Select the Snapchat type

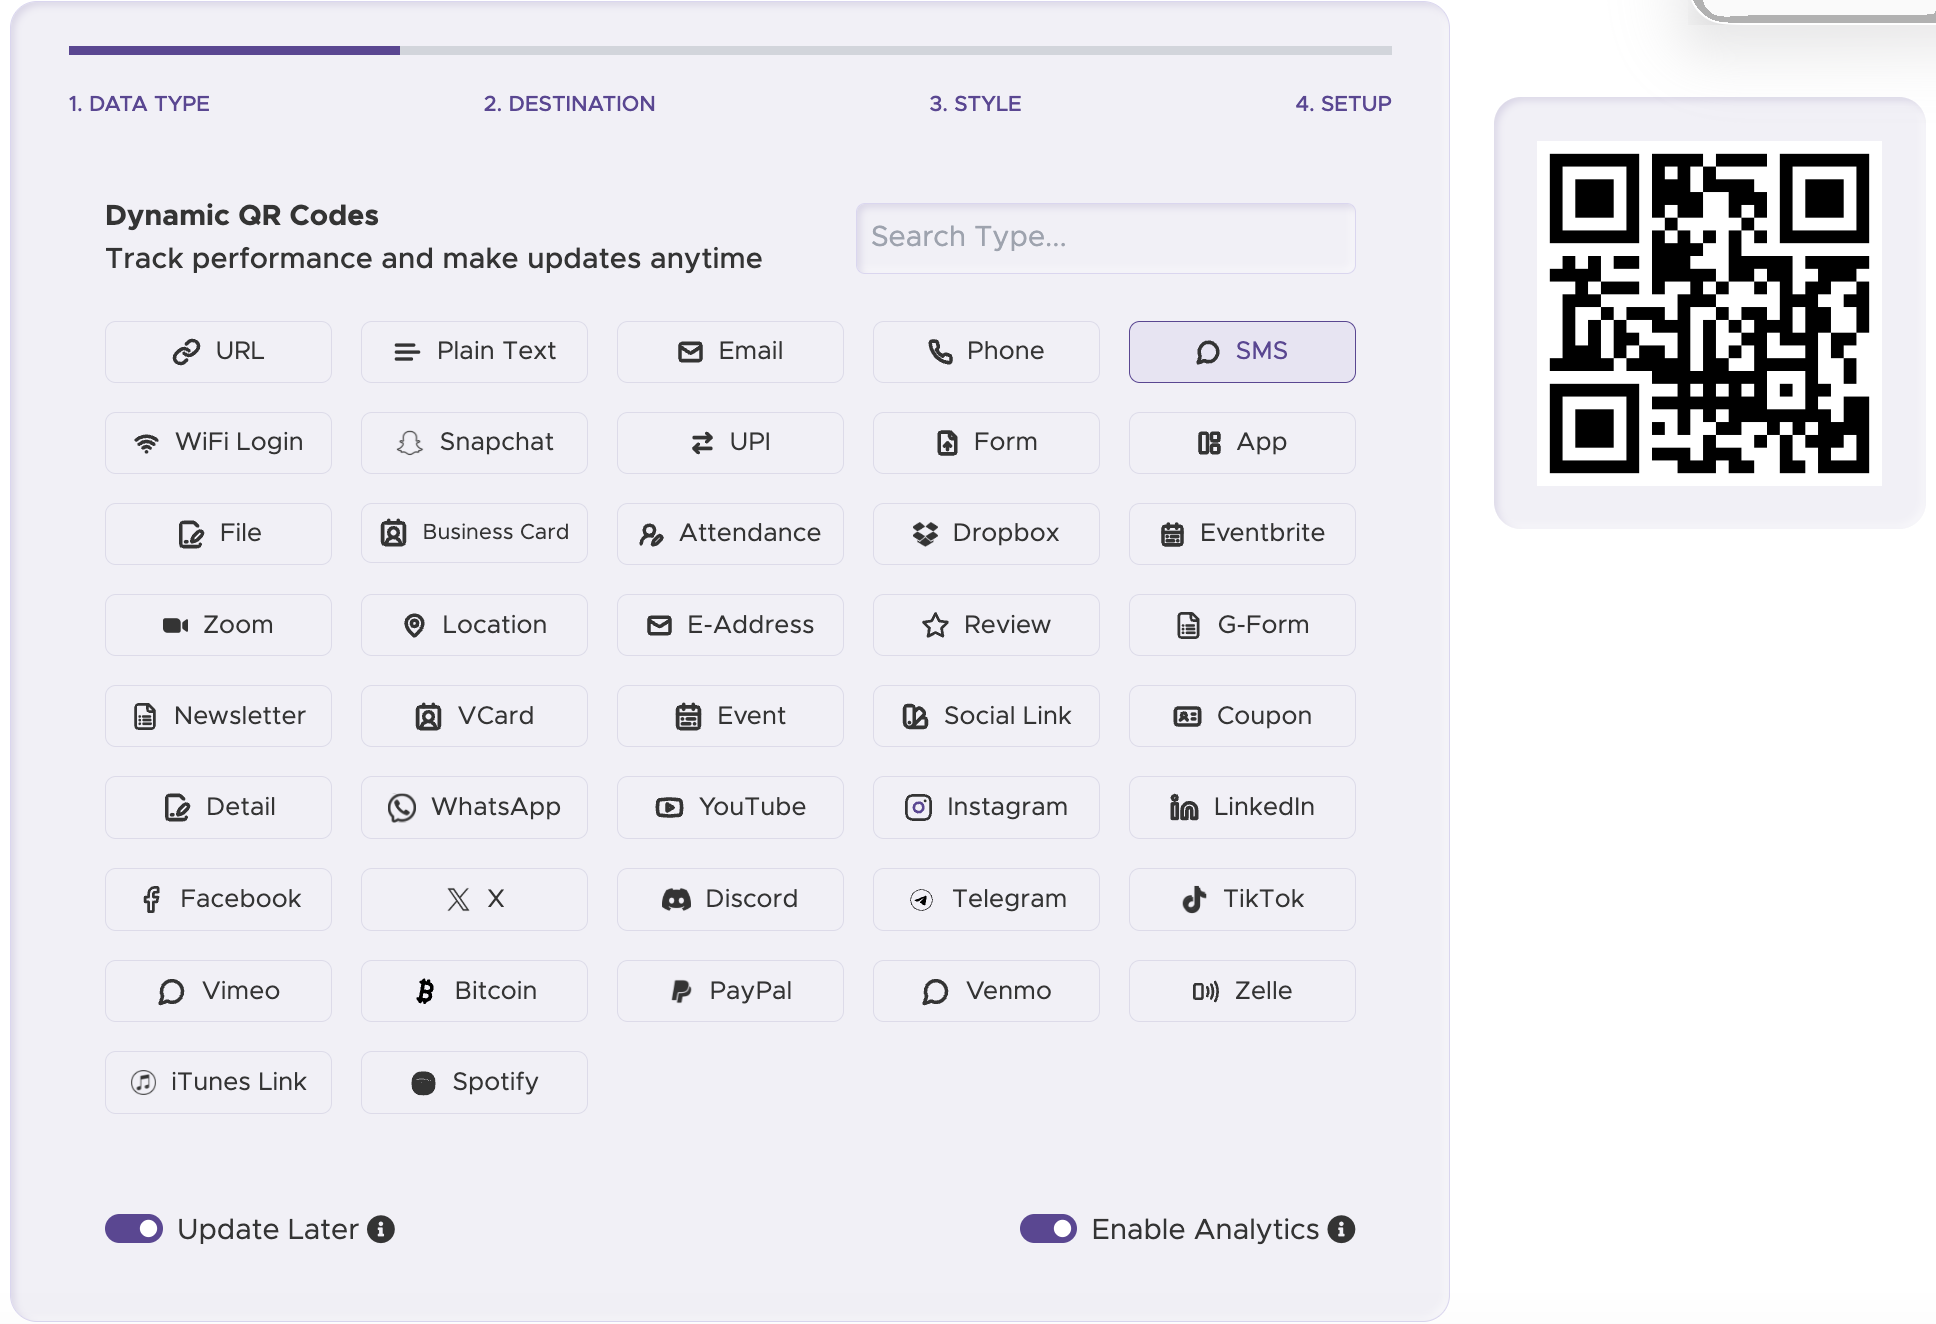(x=474, y=442)
